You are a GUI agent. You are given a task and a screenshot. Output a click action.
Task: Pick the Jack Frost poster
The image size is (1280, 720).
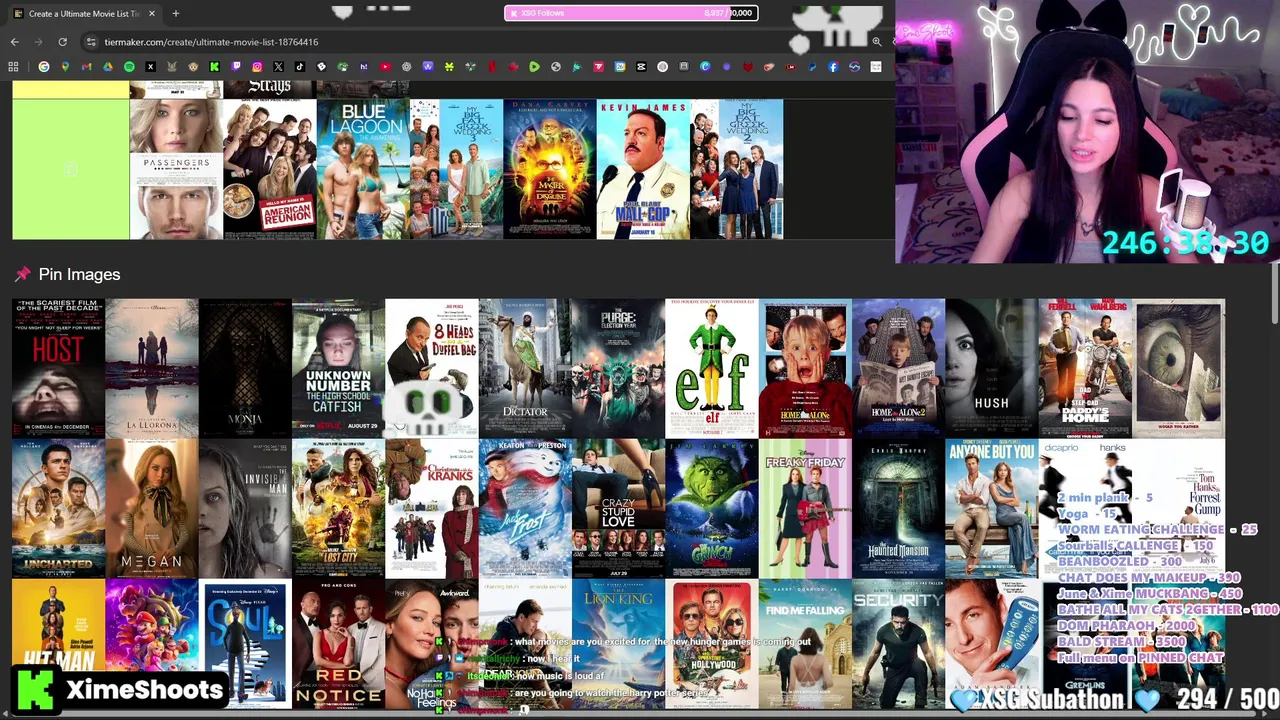click(x=525, y=508)
